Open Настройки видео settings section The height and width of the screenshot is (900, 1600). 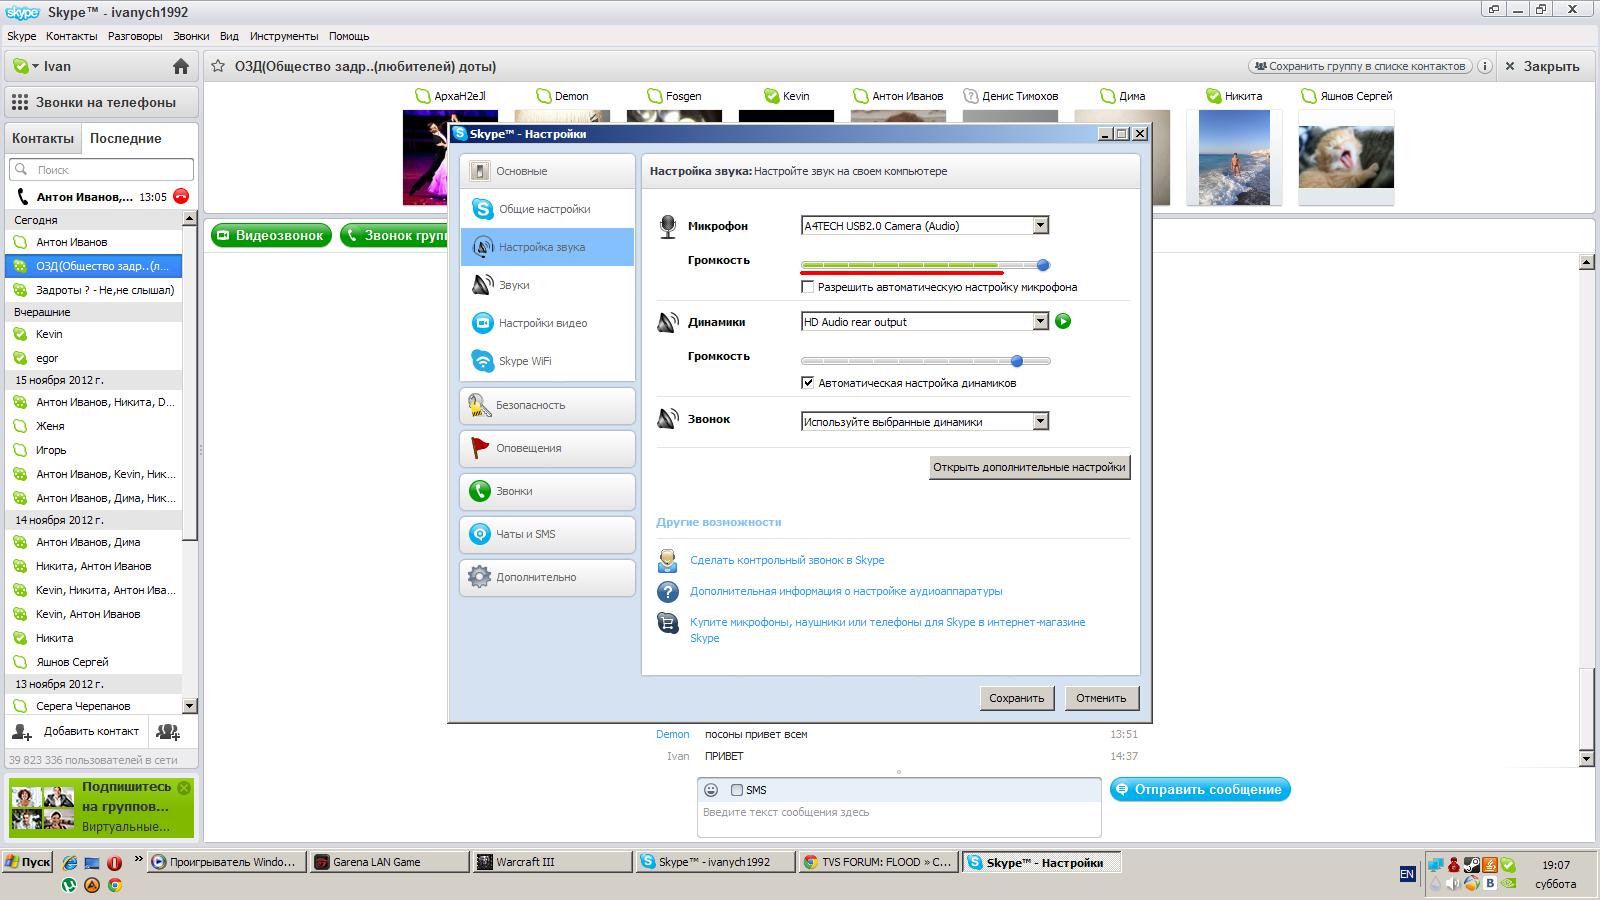pyautogui.click(x=548, y=323)
